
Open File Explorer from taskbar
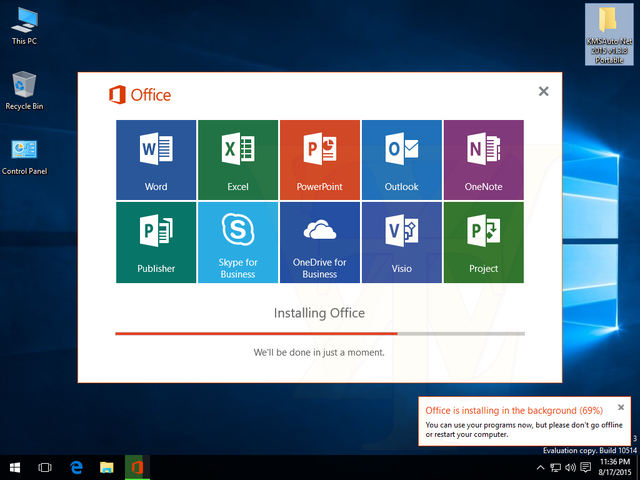(x=107, y=467)
